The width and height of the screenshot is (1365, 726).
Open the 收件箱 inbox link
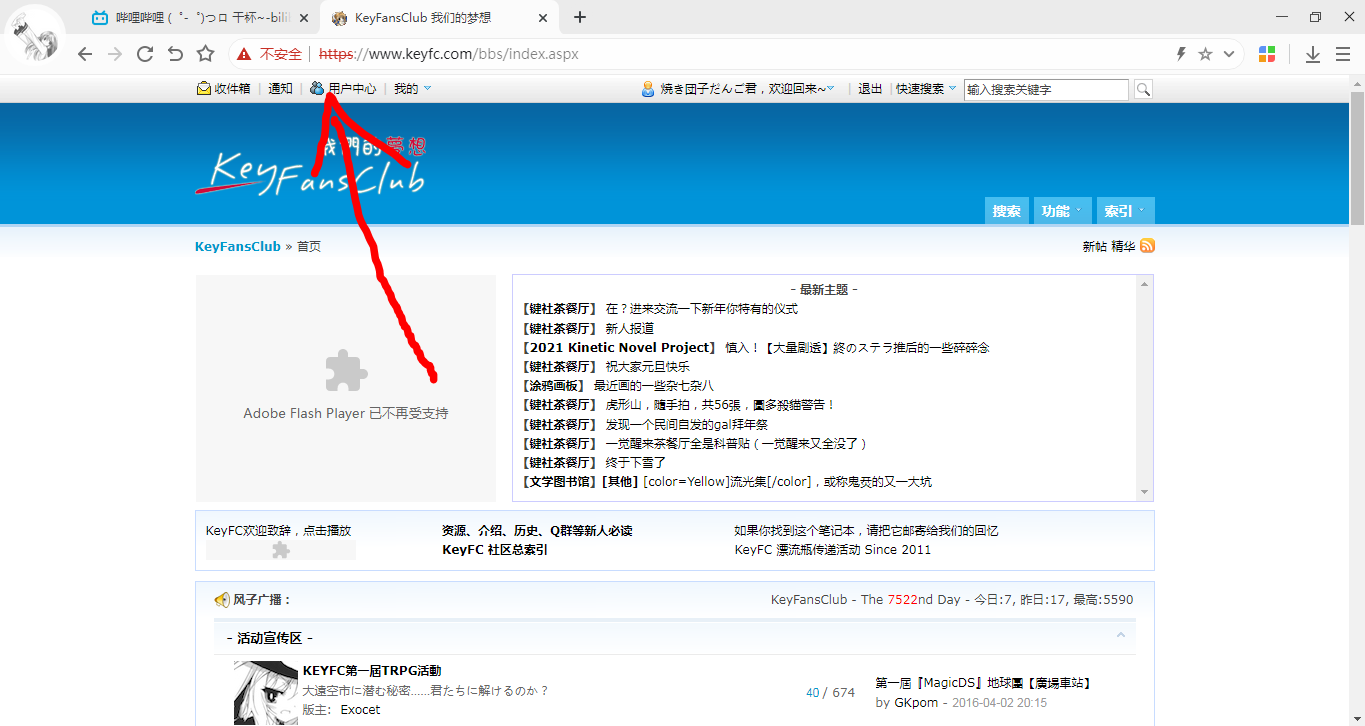(232, 89)
